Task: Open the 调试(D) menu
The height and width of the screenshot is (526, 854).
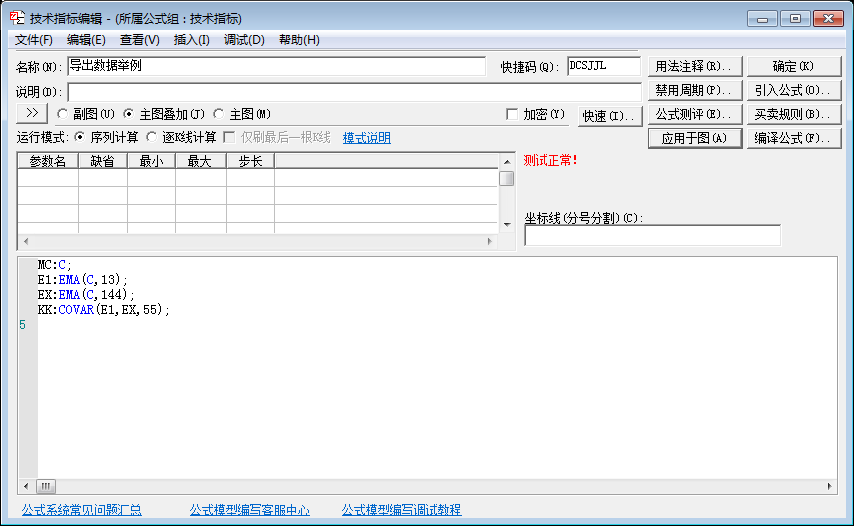Action: click(244, 40)
